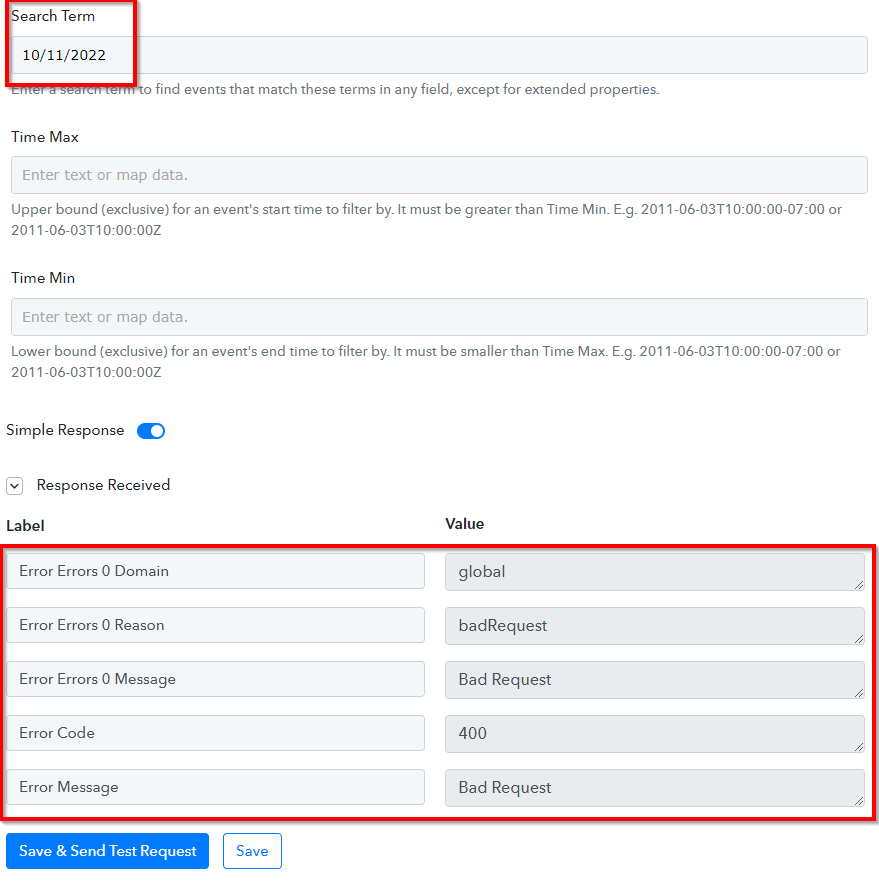The height and width of the screenshot is (881, 879).
Task: Click the Response Received label text
Action: (x=103, y=485)
